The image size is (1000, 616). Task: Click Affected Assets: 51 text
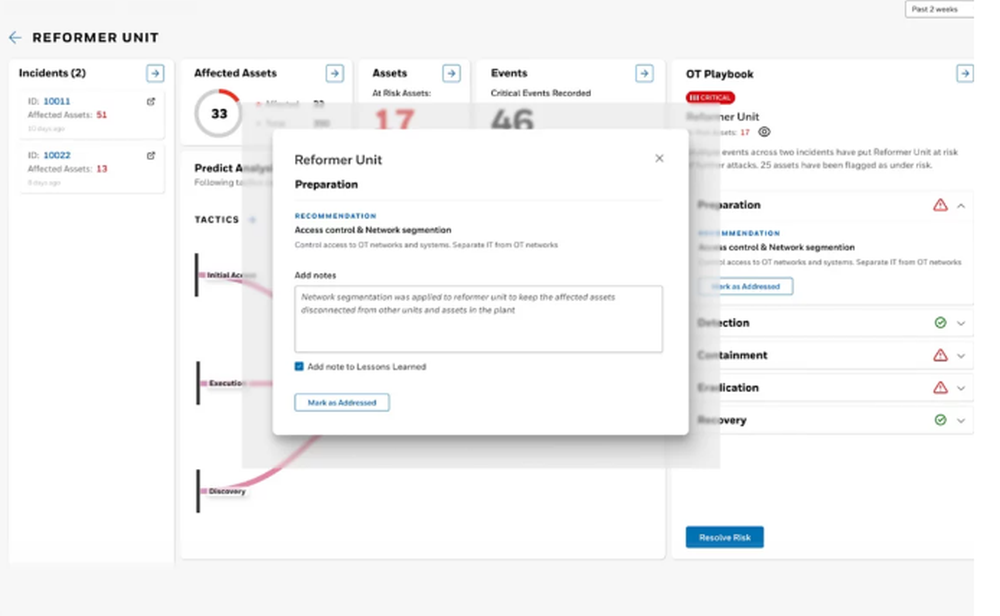point(67,115)
